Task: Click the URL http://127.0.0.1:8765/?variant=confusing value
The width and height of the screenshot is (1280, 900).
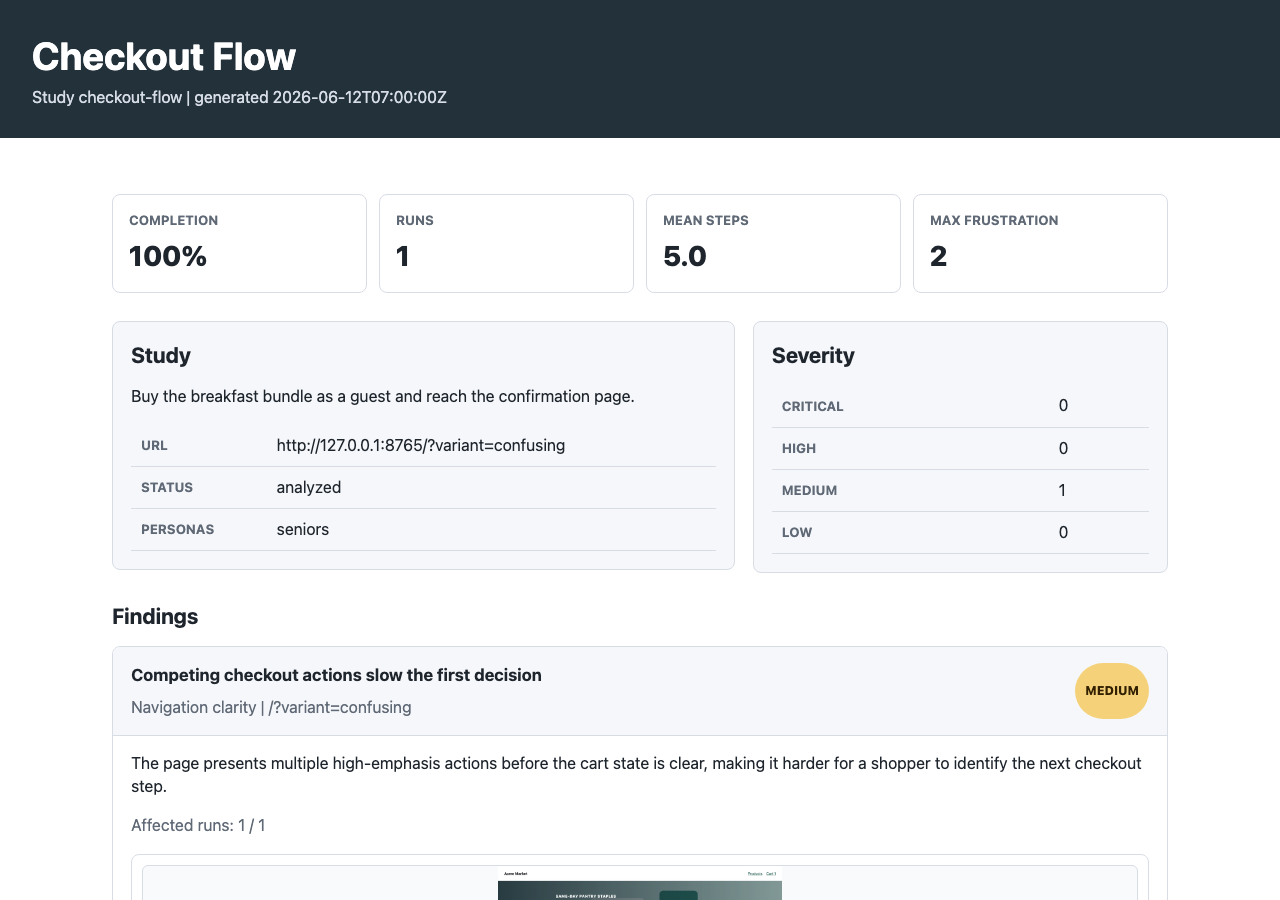Action: pos(421,445)
